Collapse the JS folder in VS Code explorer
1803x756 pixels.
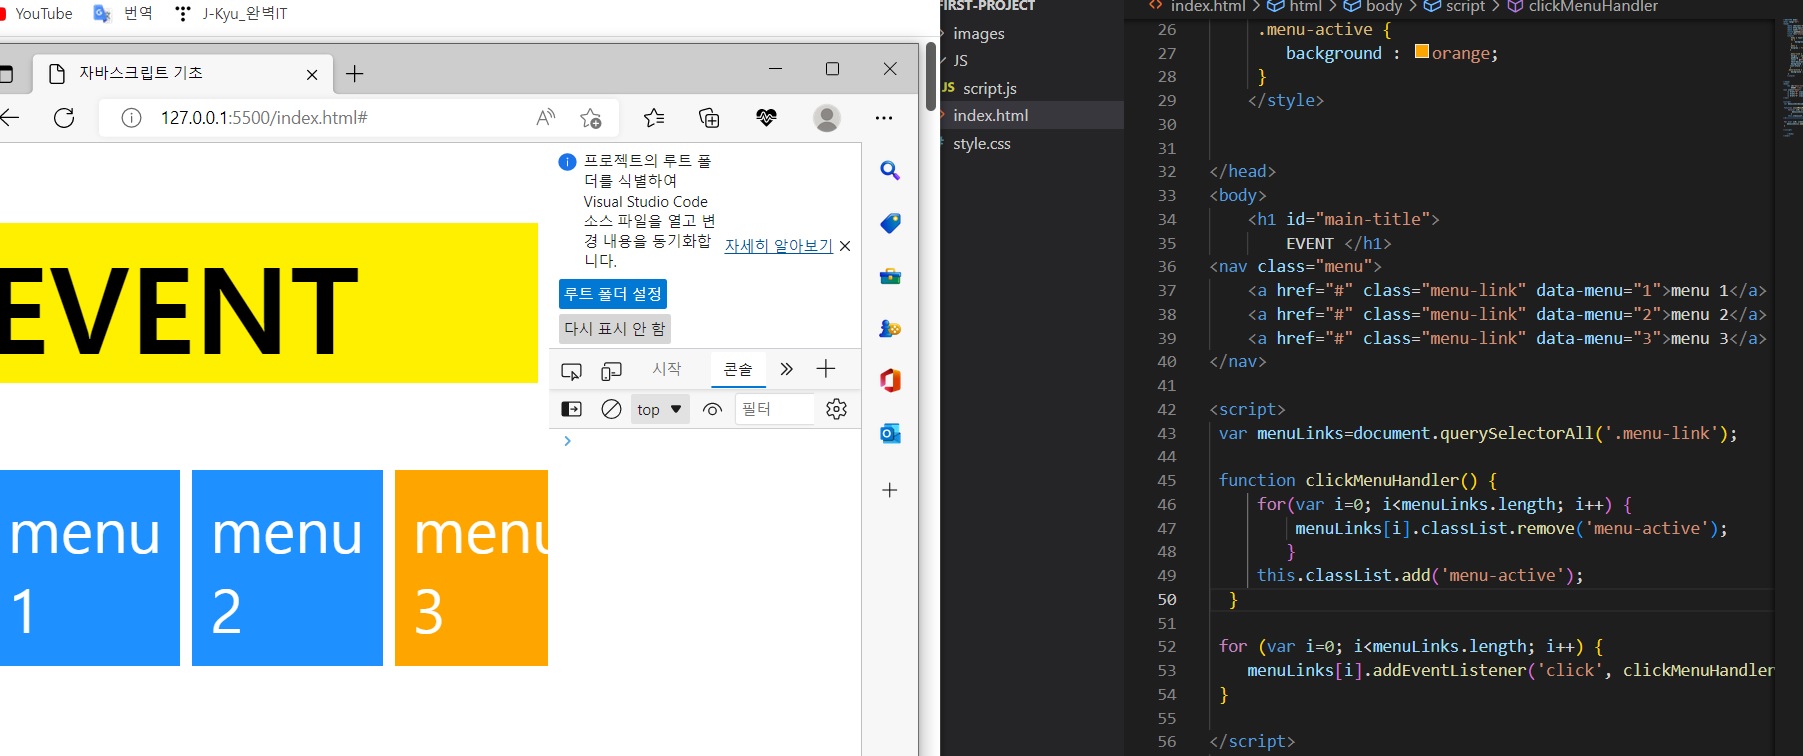(x=959, y=61)
